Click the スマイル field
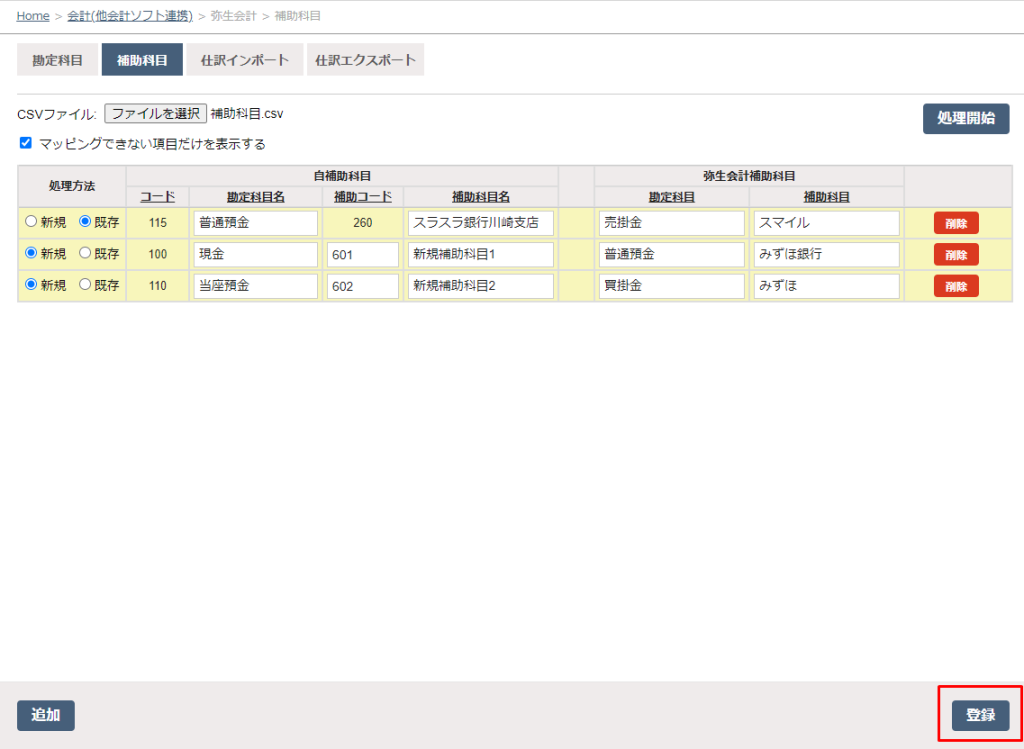Screen dimensions: 1024x749 coord(826,223)
